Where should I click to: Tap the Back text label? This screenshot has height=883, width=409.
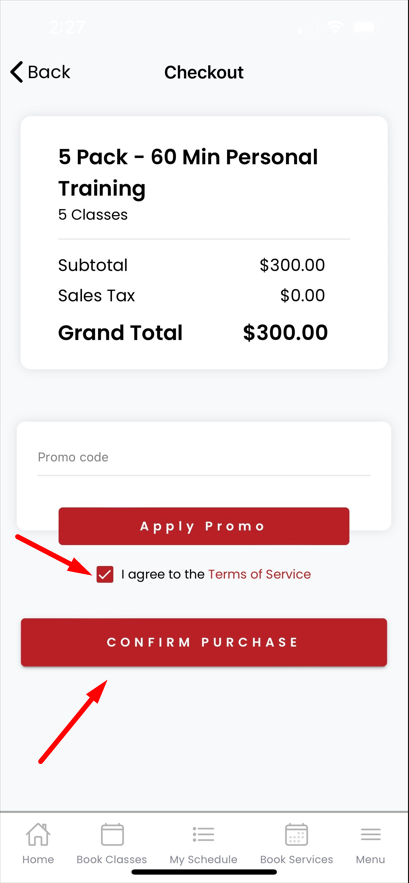(x=49, y=72)
